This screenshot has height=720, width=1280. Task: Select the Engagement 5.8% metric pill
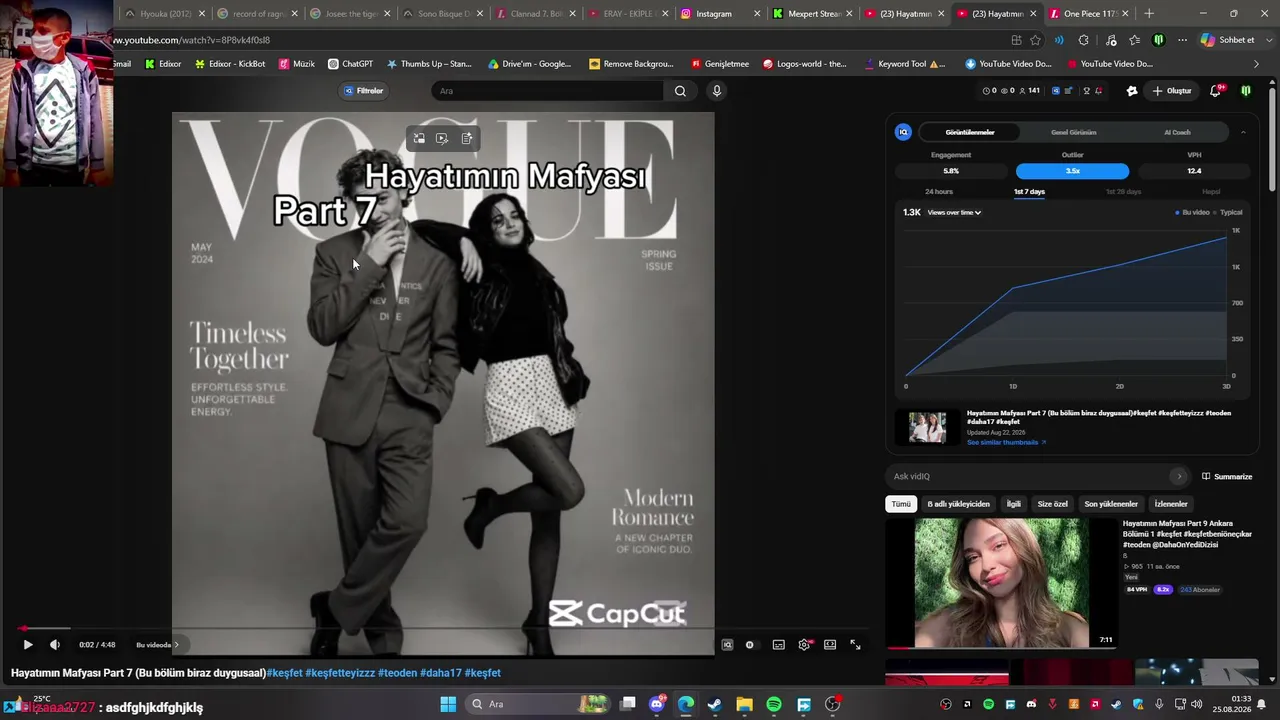pyautogui.click(x=951, y=171)
